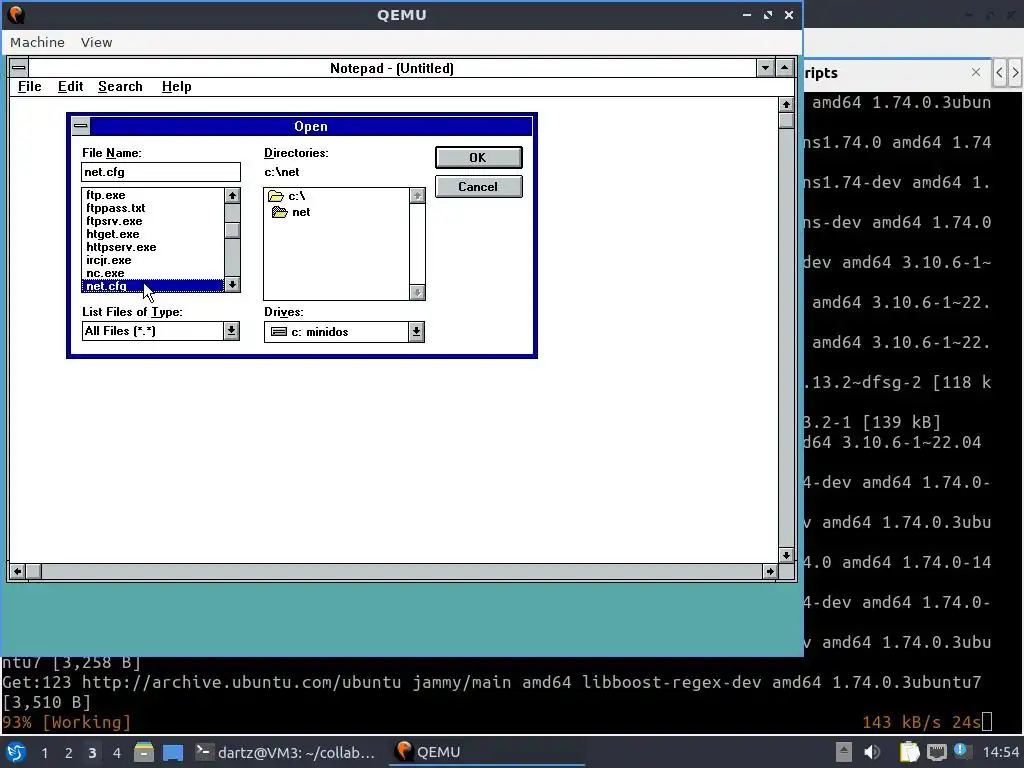Click directories list scroll down arrow
This screenshot has height=768, width=1024.
tap(417, 293)
